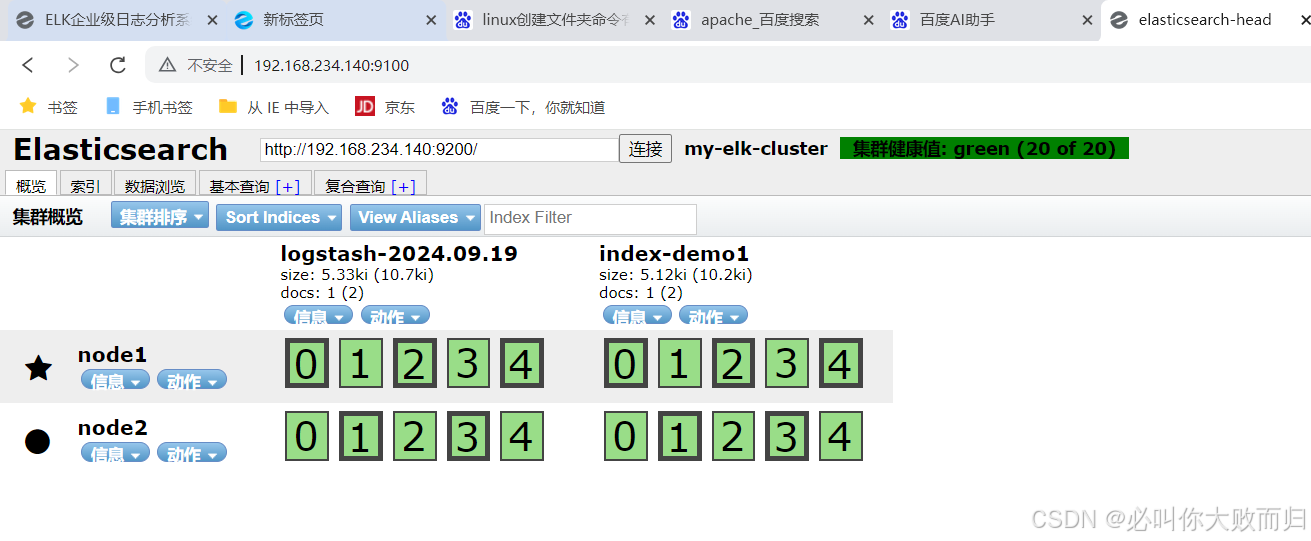1311x541 pixels.
Task: Close the 新标签页 tab
Action: click(x=430, y=20)
